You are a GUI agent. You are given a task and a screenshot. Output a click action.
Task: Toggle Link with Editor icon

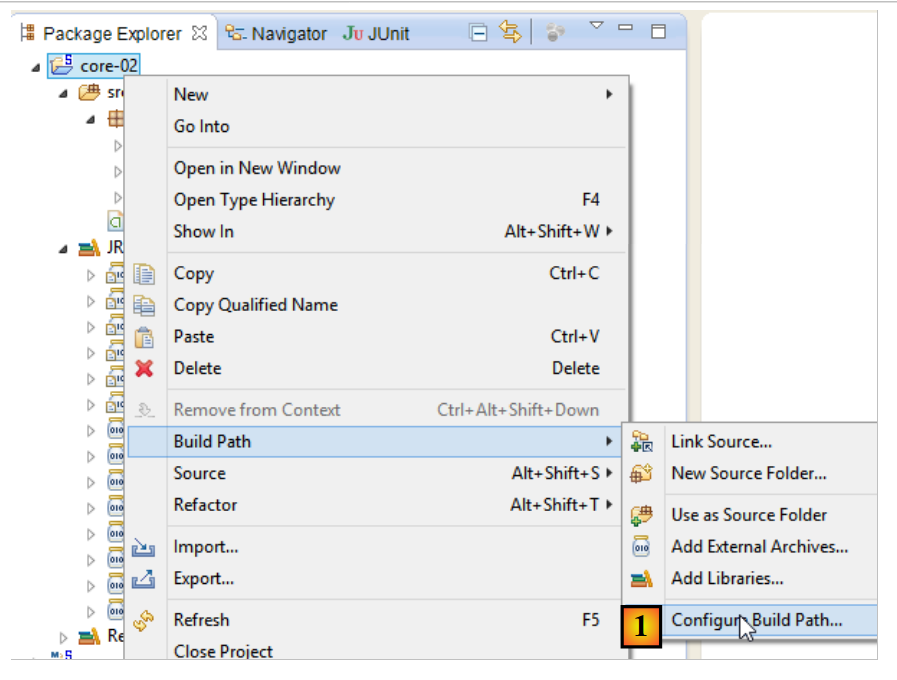[x=510, y=33]
